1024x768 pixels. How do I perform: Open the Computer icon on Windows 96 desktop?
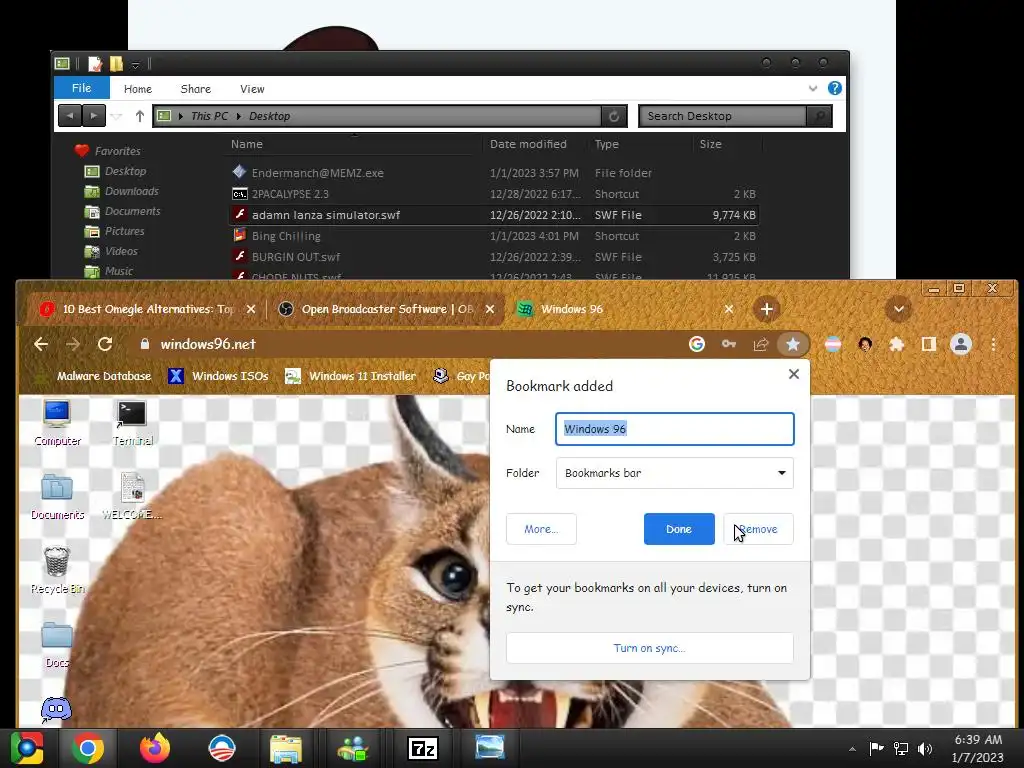tap(57, 423)
